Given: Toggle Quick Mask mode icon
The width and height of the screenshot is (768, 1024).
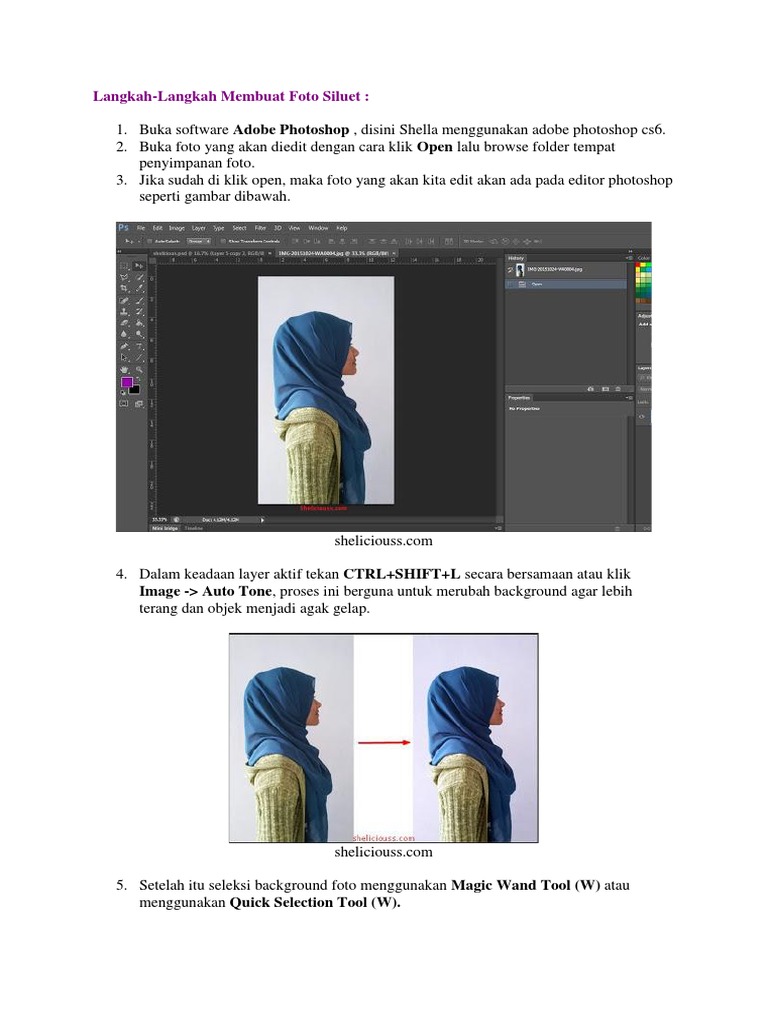Looking at the screenshot, I should coord(123,404).
